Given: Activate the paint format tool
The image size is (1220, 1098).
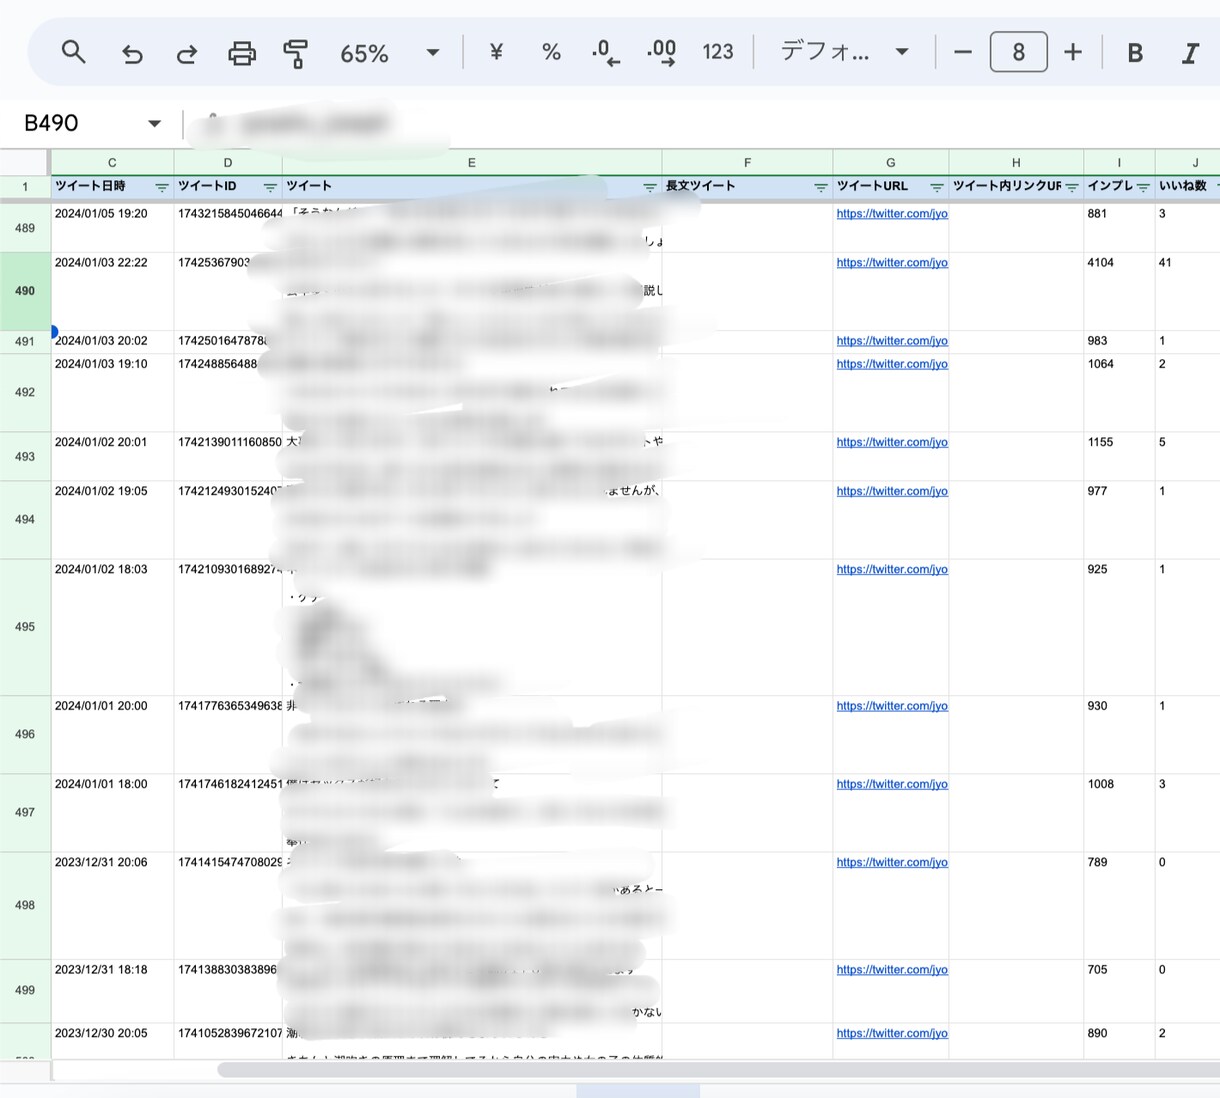Looking at the screenshot, I should [295, 53].
